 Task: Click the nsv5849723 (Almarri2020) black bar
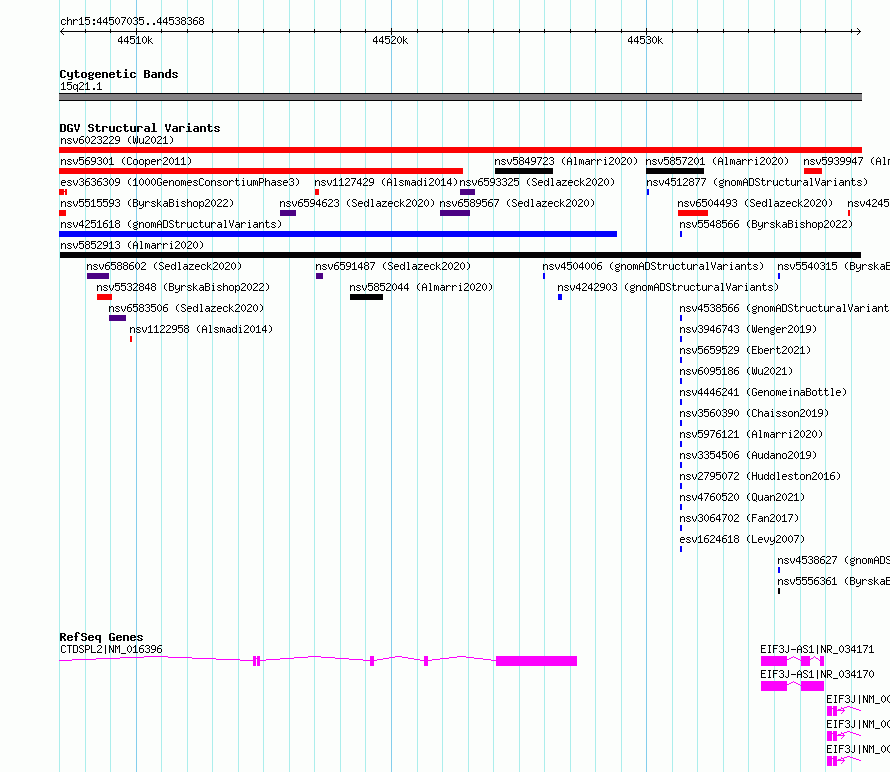tap(524, 171)
